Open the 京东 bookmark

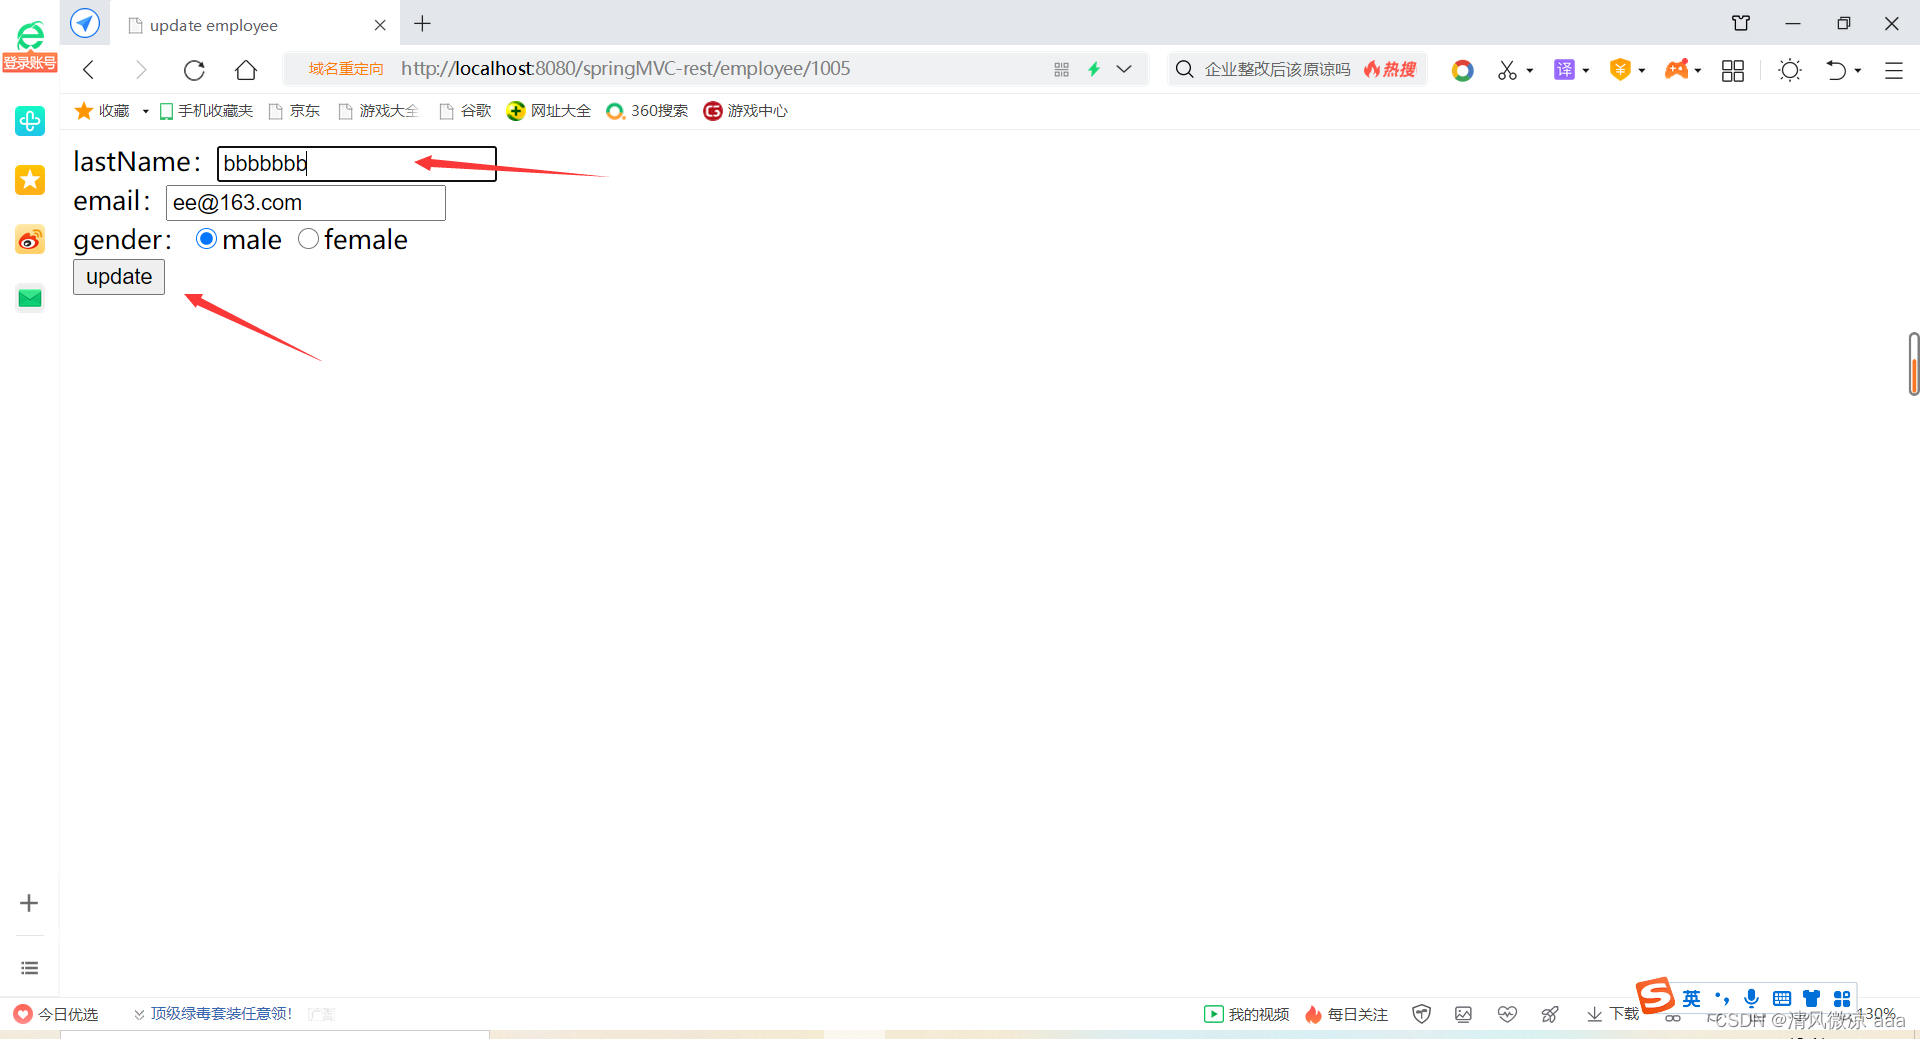coord(295,111)
